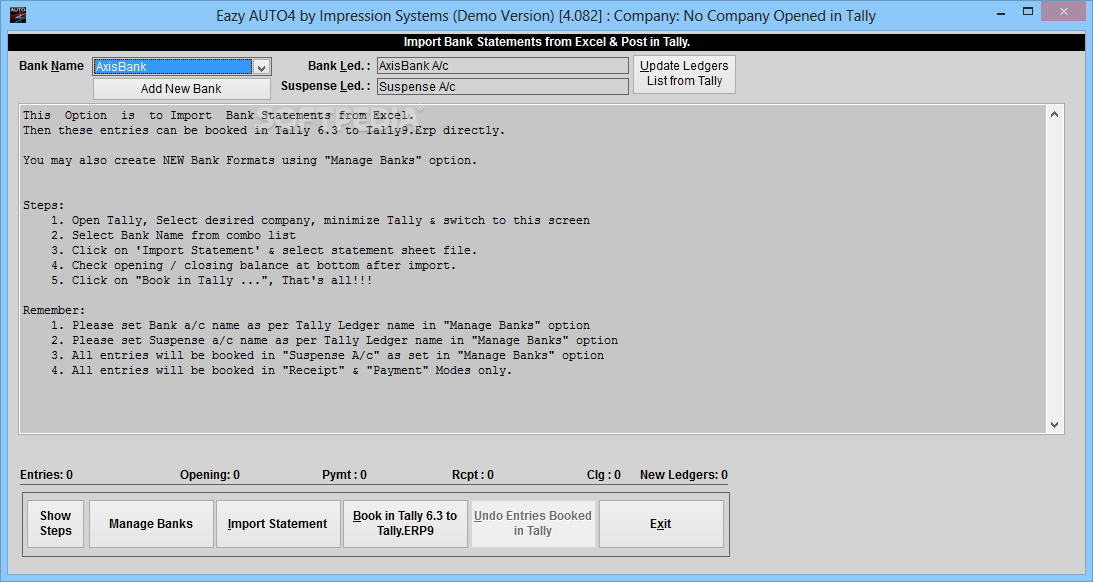Click the 'Remember:' heading in instructions
Image resolution: width=1093 pixels, height=582 pixels.
[54, 310]
